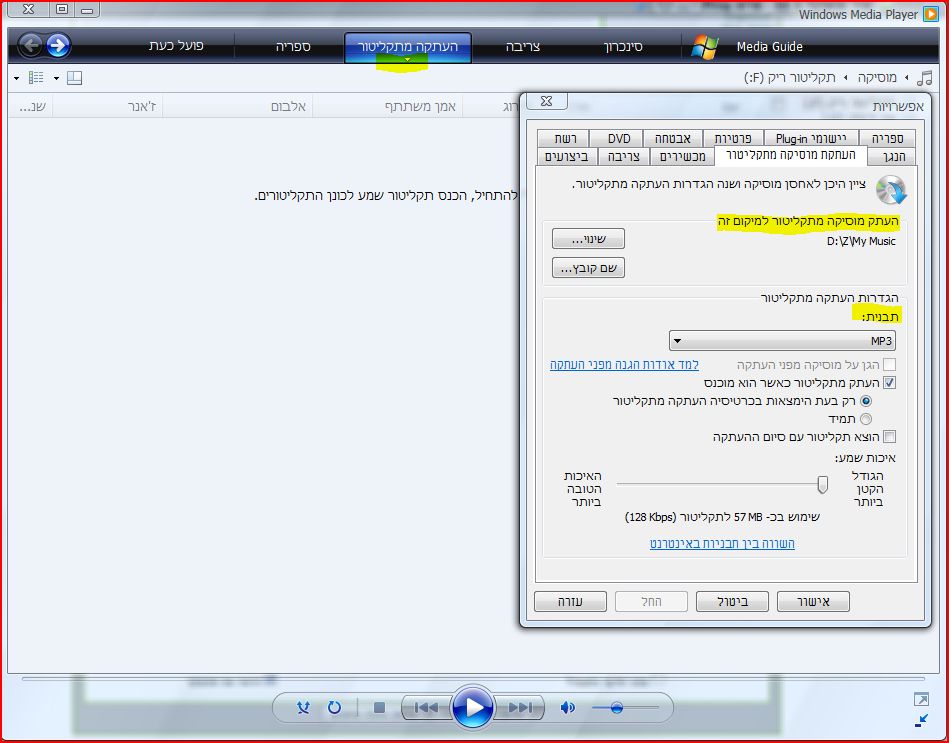
Task: Open the layout options dropdown arrow
Action: (x=56, y=78)
